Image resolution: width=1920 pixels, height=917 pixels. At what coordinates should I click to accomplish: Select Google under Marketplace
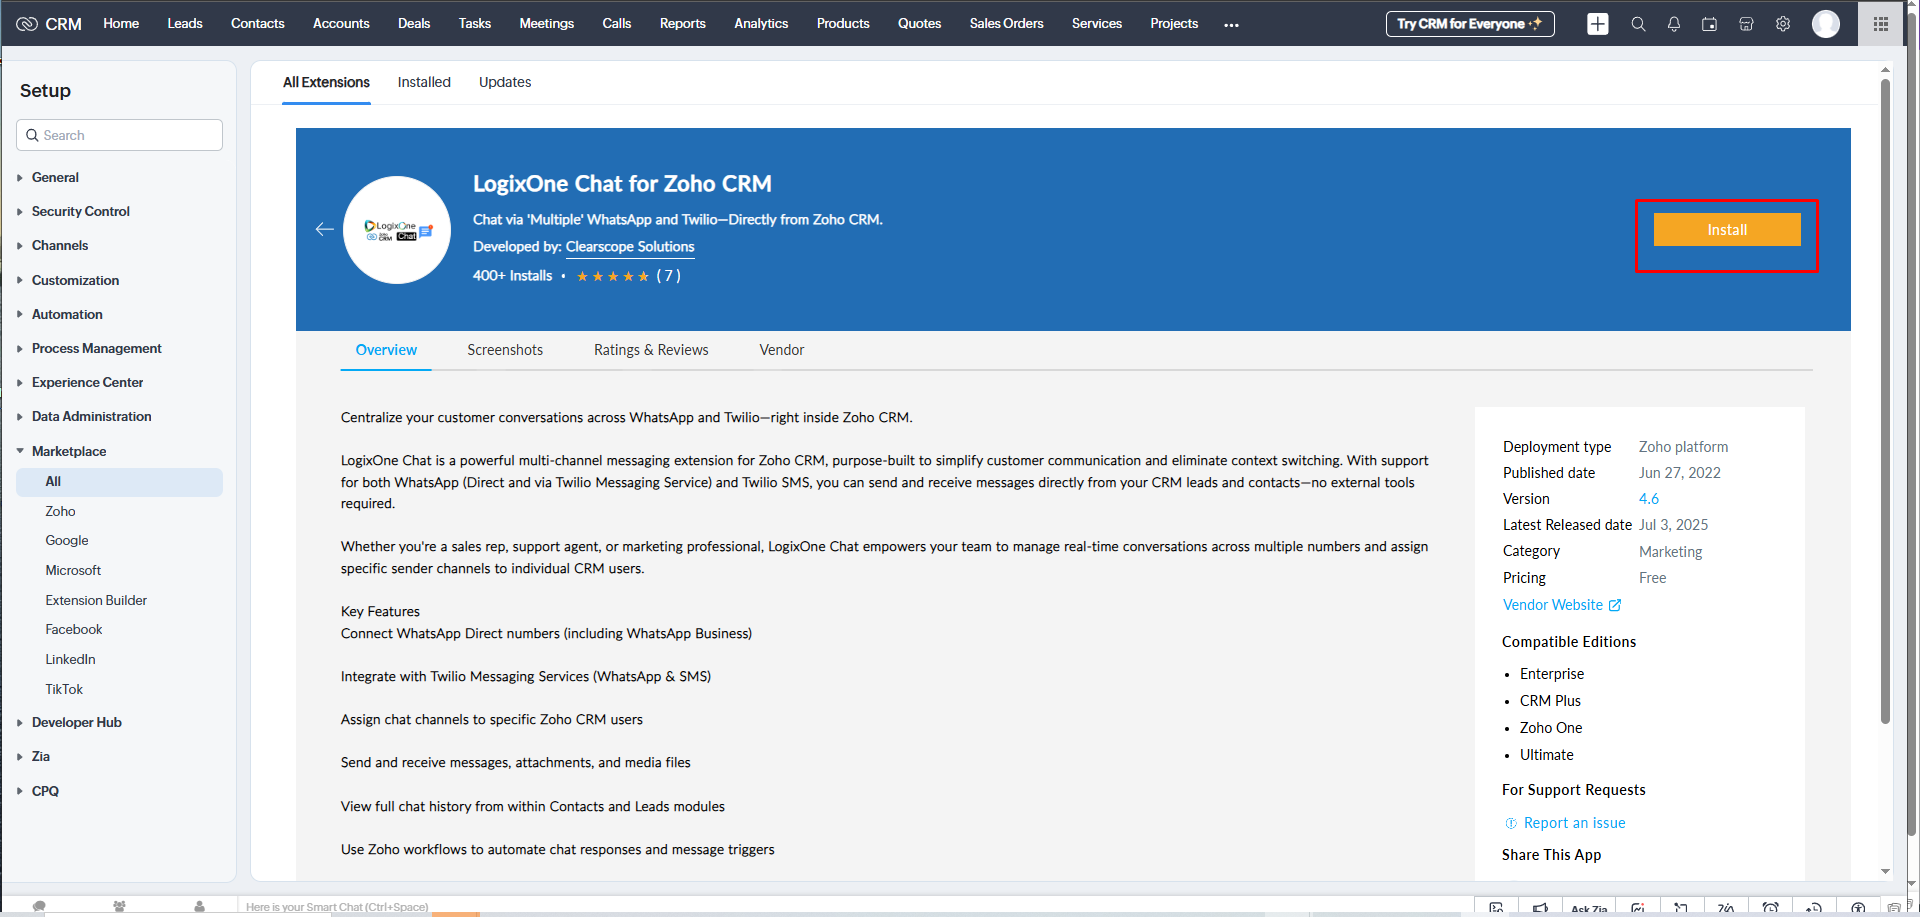pyautogui.click(x=67, y=540)
